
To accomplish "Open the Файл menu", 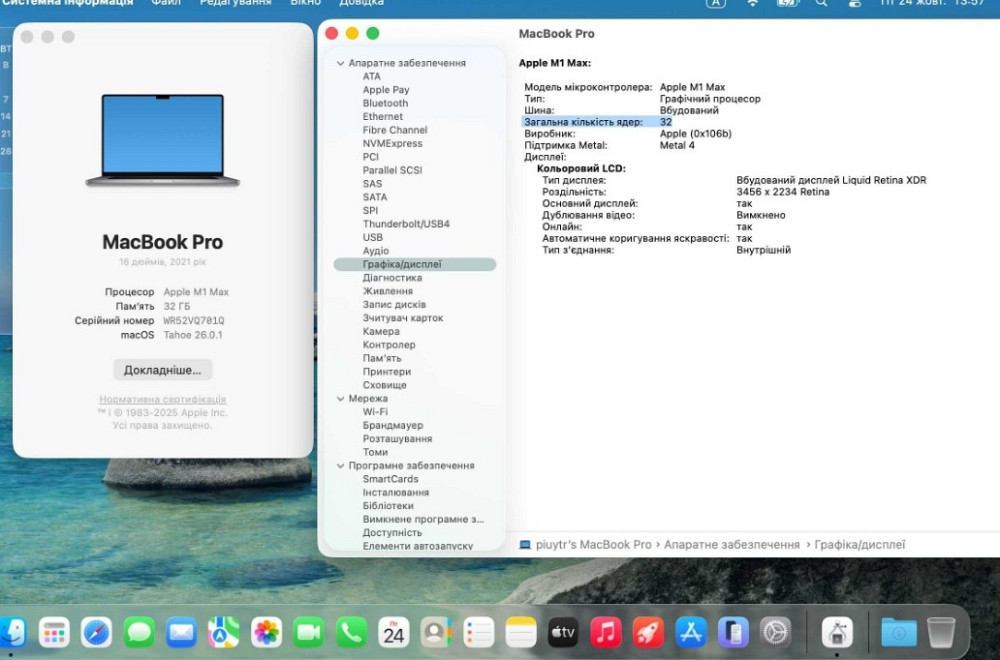I will click(x=166, y=3).
